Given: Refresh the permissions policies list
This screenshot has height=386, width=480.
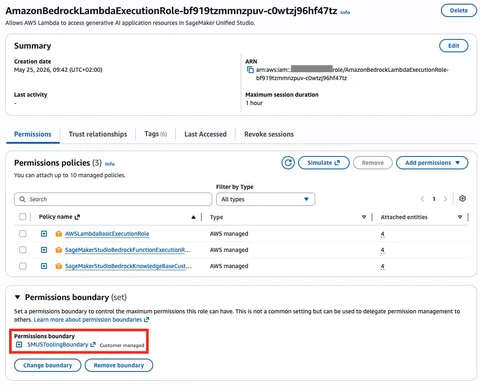Looking at the screenshot, I should coord(288,163).
